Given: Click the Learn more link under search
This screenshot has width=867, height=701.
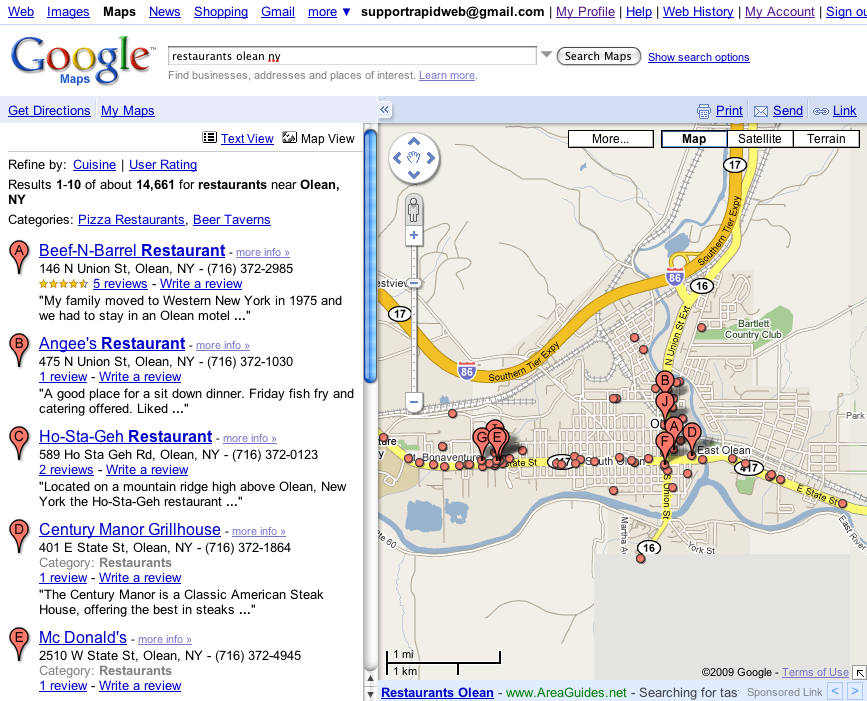Looking at the screenshot, I should (447, 75).
